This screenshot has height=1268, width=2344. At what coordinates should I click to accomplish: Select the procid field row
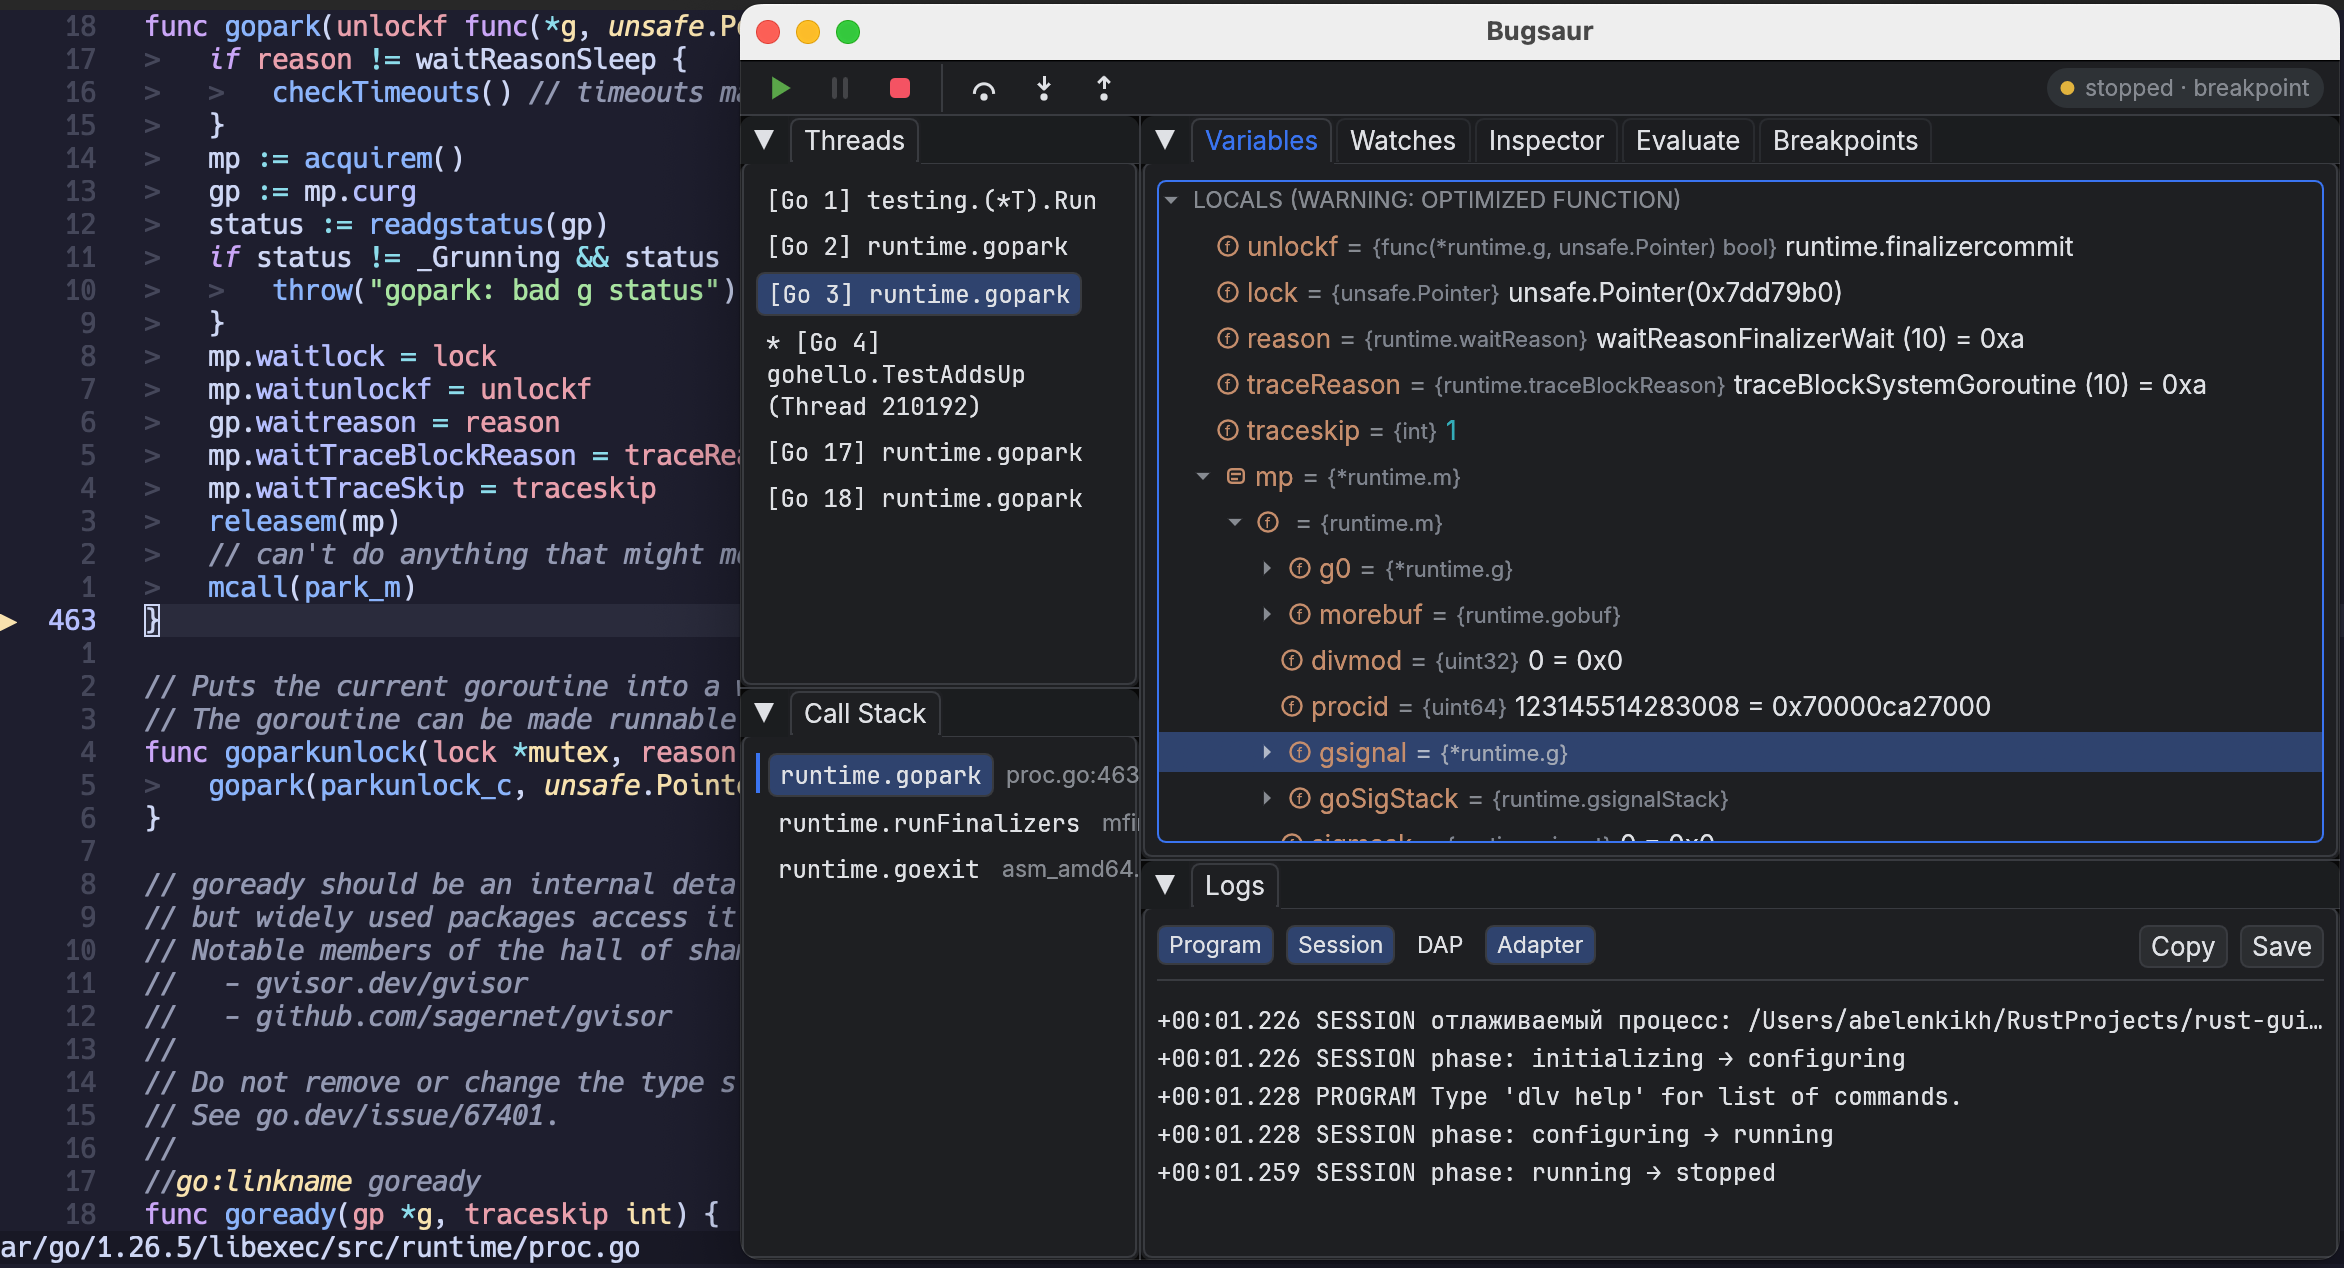1740,707
